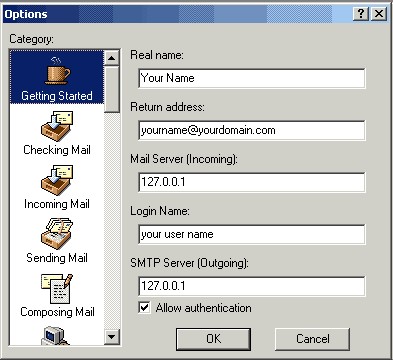
Task: Open the Sending Mail category icon
Action: point(57,234)
